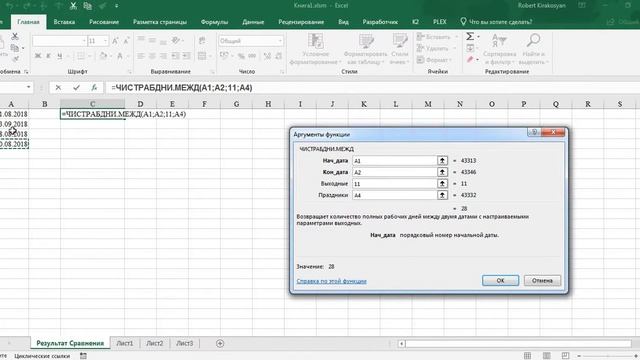Click the Кон_дата argument input field
The image size is (640, 360).
(395, 172)
